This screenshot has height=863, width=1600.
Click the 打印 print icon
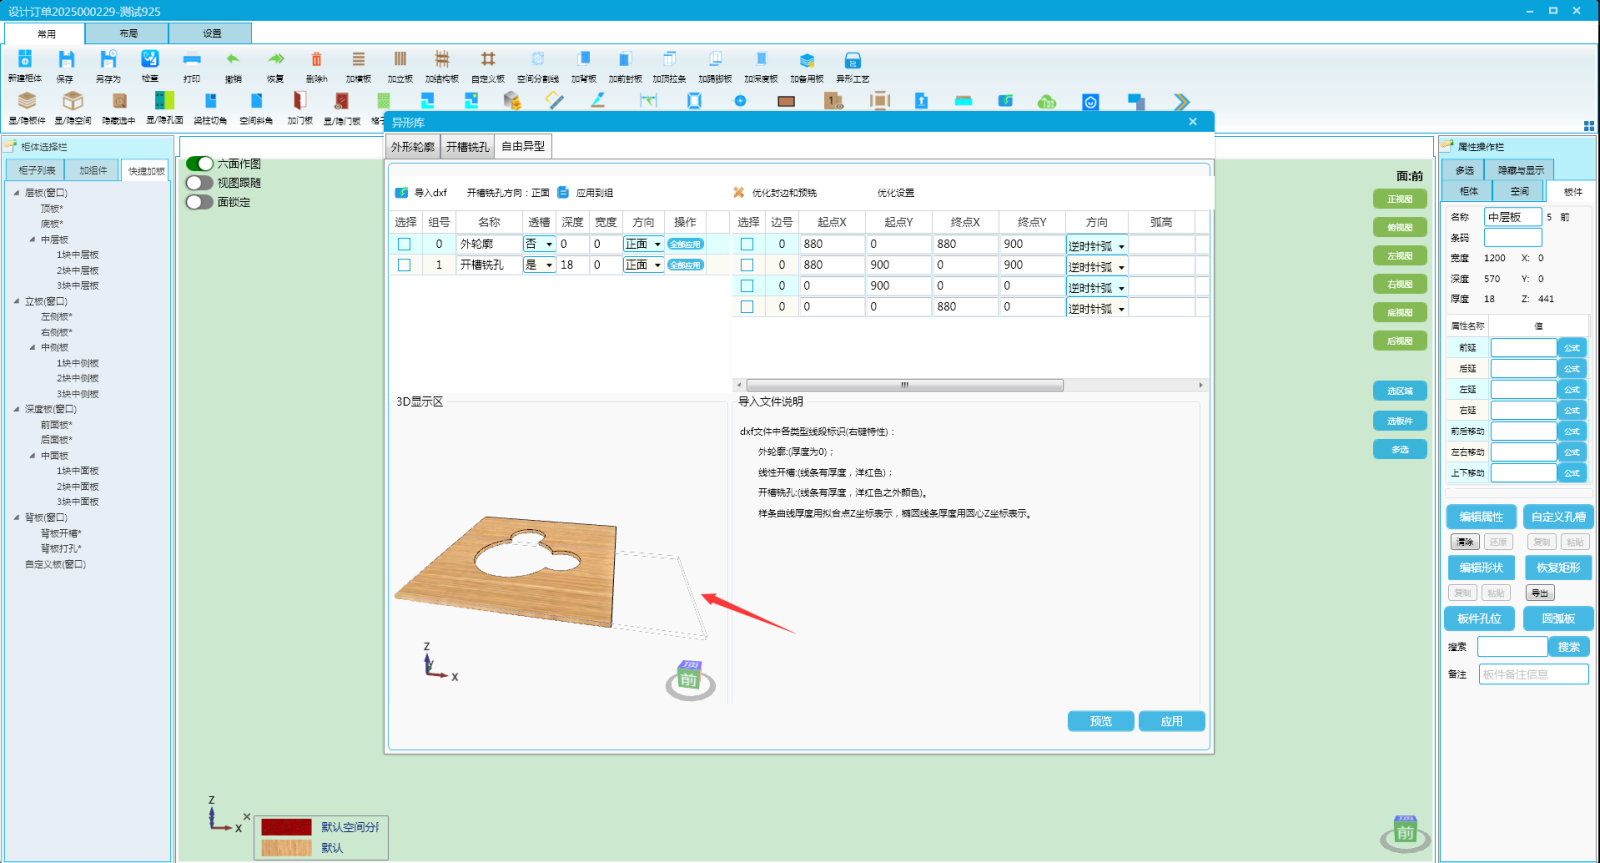coord(192,60)
